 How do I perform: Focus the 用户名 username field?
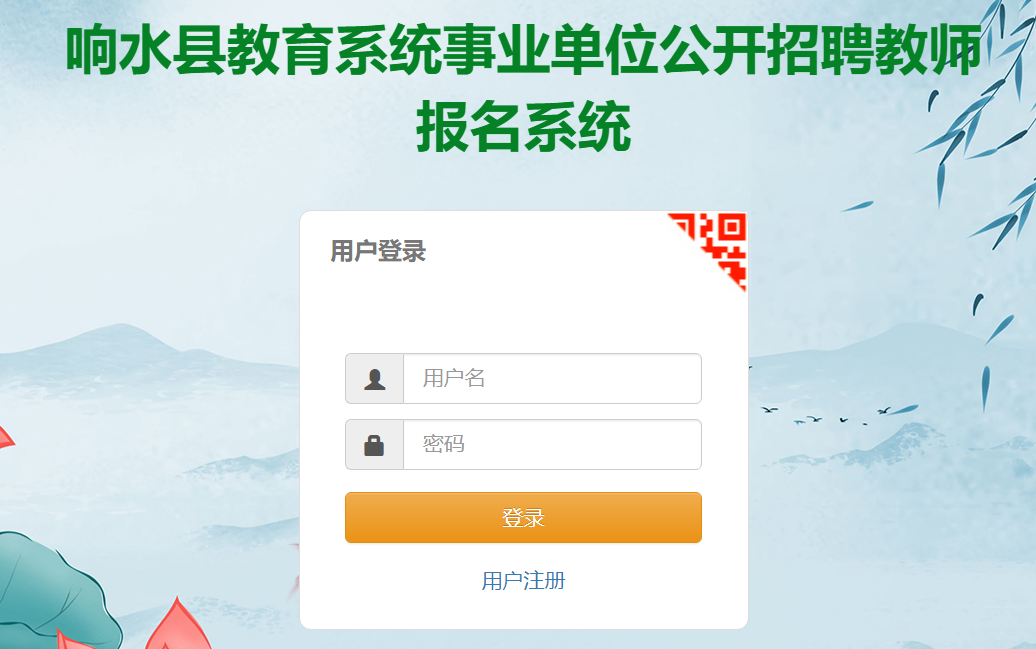(x=552, y=379)
